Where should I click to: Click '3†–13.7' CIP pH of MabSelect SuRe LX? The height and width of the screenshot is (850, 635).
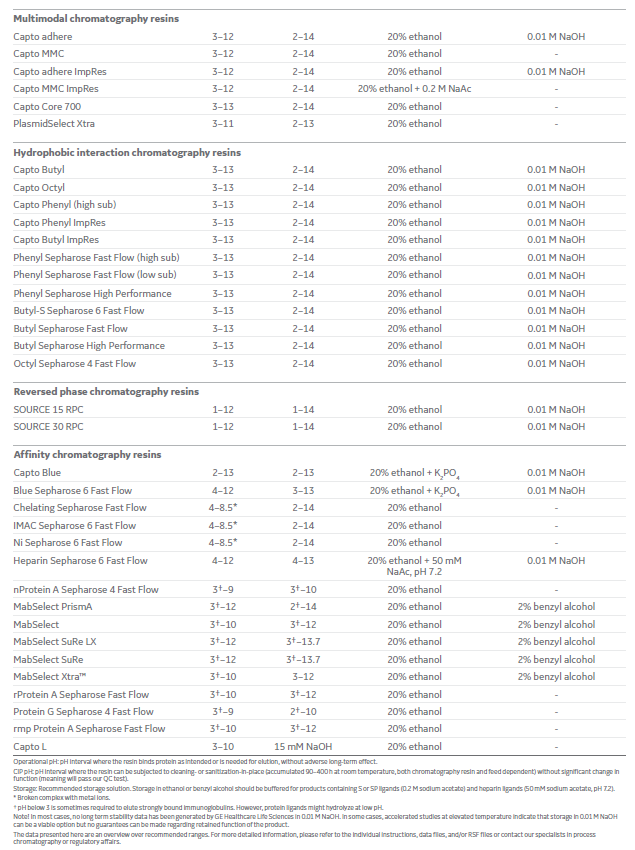click(x=303, y=641)
